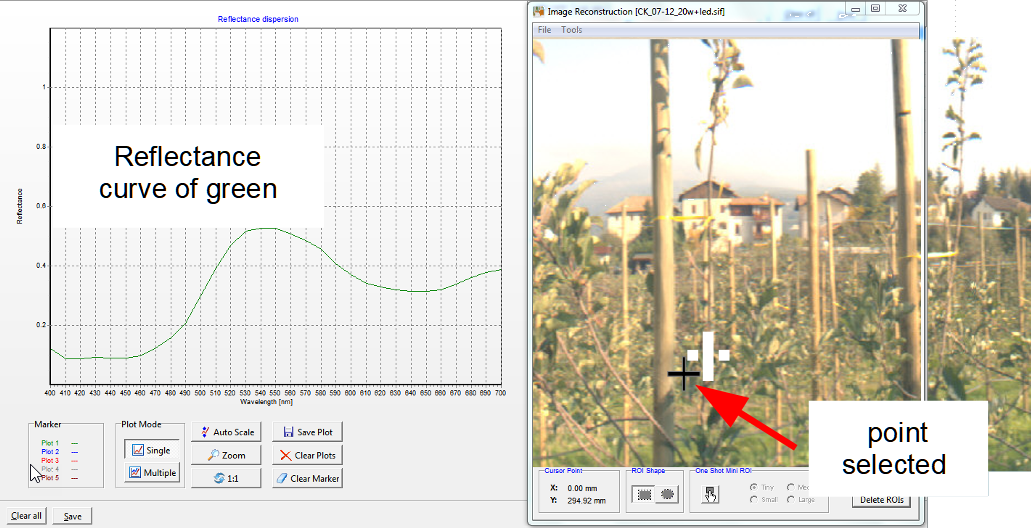1031x528 pixels.
Task: Reset the plot to 1:1 scale
Action: 226,478
